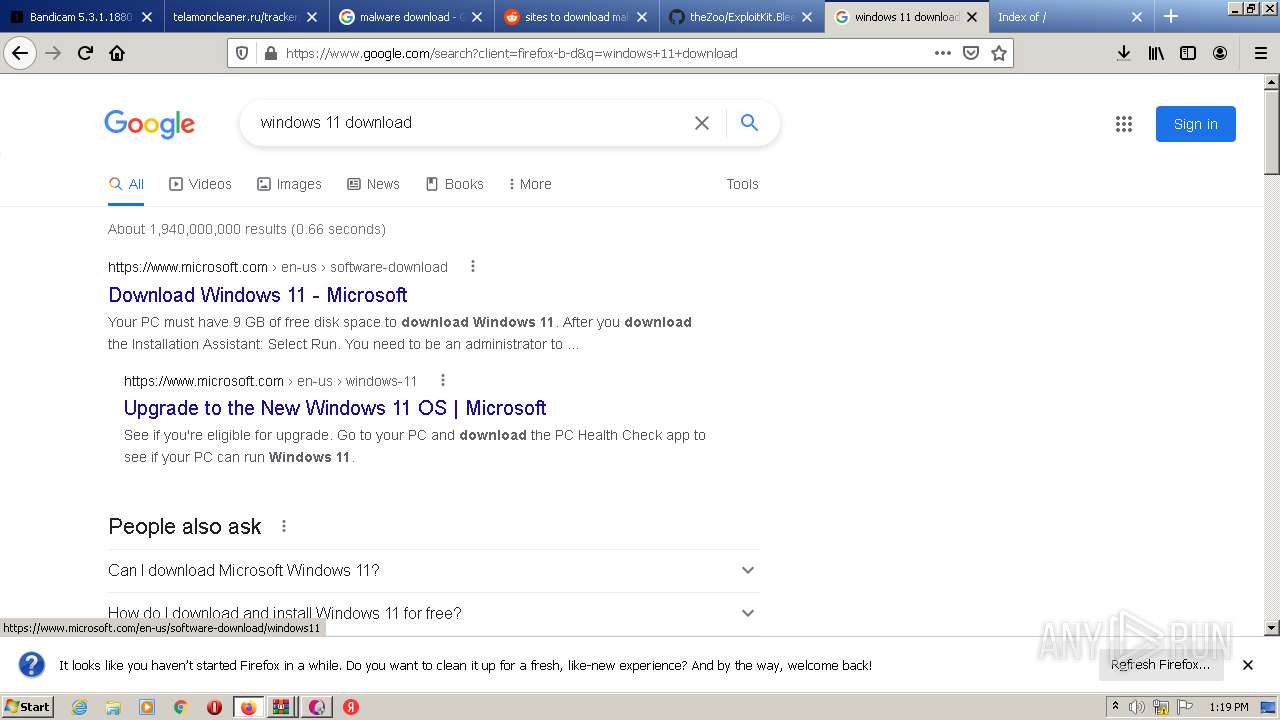This screenshot has width=1280, height=720.
Task: Open Upgrade to the New Windows 11 link
Action: [x=335, y=408]
